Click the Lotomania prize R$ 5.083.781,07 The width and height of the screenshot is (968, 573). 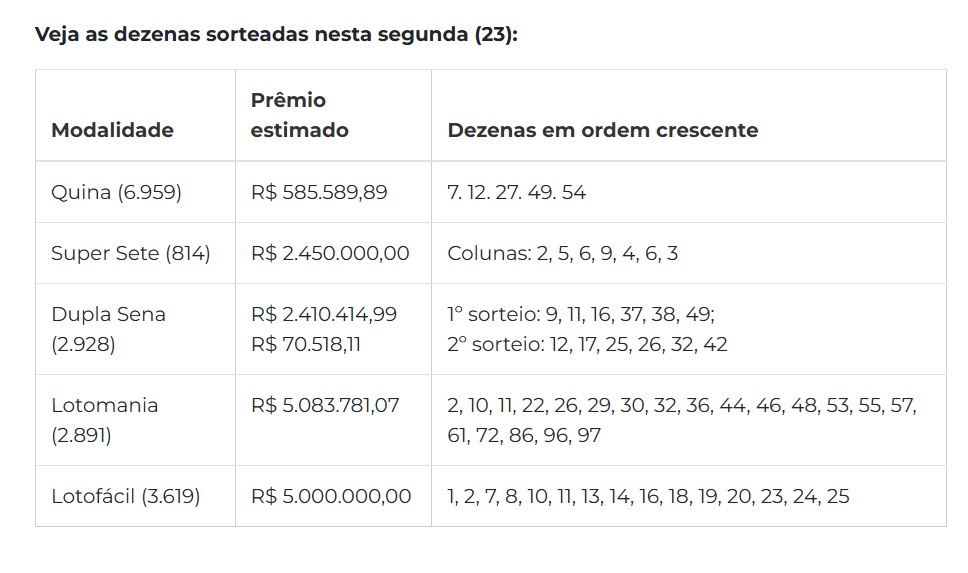325,405
